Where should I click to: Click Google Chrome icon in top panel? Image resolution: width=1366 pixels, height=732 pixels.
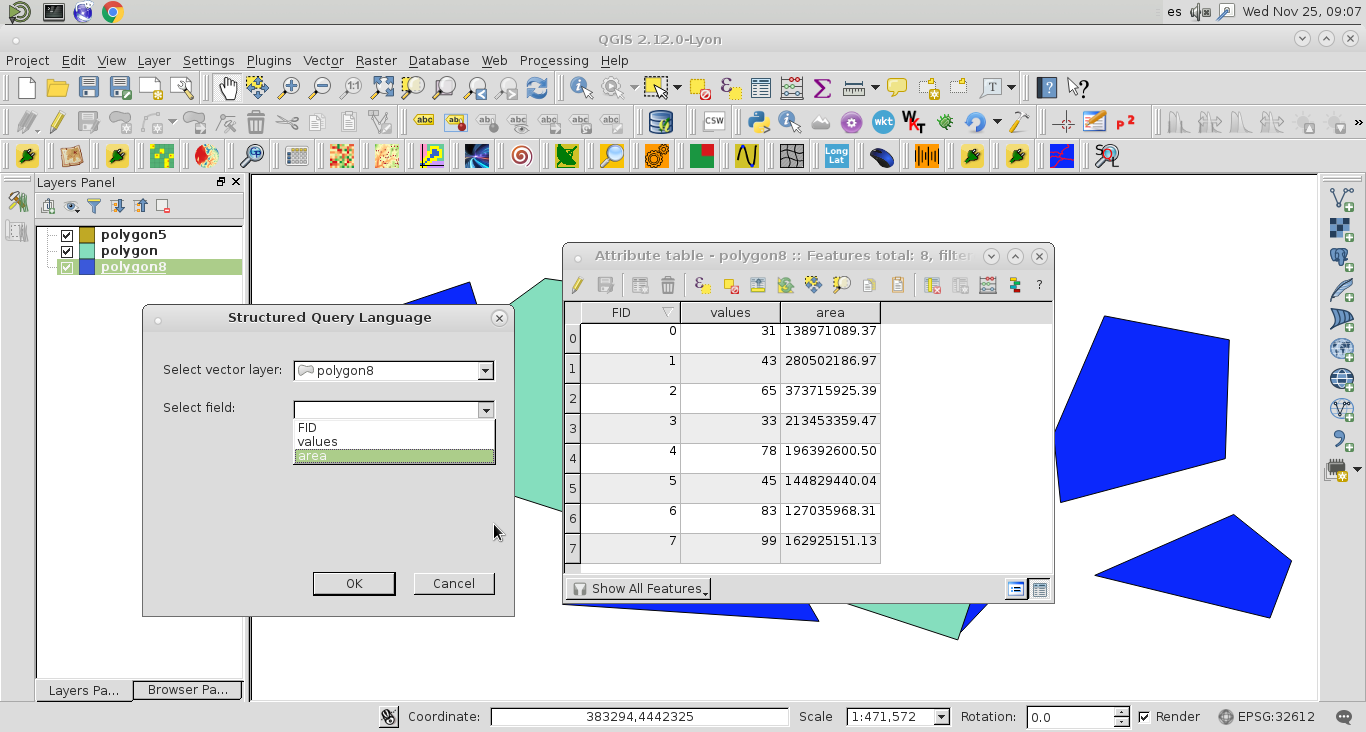(x=113, y=12)
